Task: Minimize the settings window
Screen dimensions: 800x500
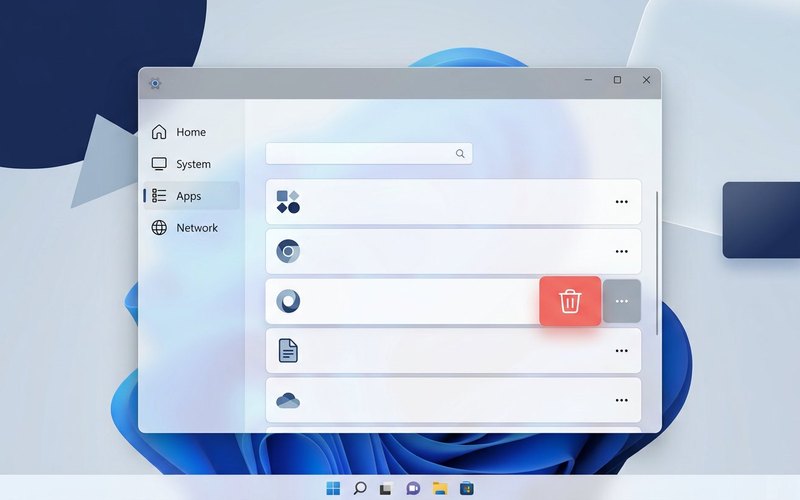Action: 588,80
